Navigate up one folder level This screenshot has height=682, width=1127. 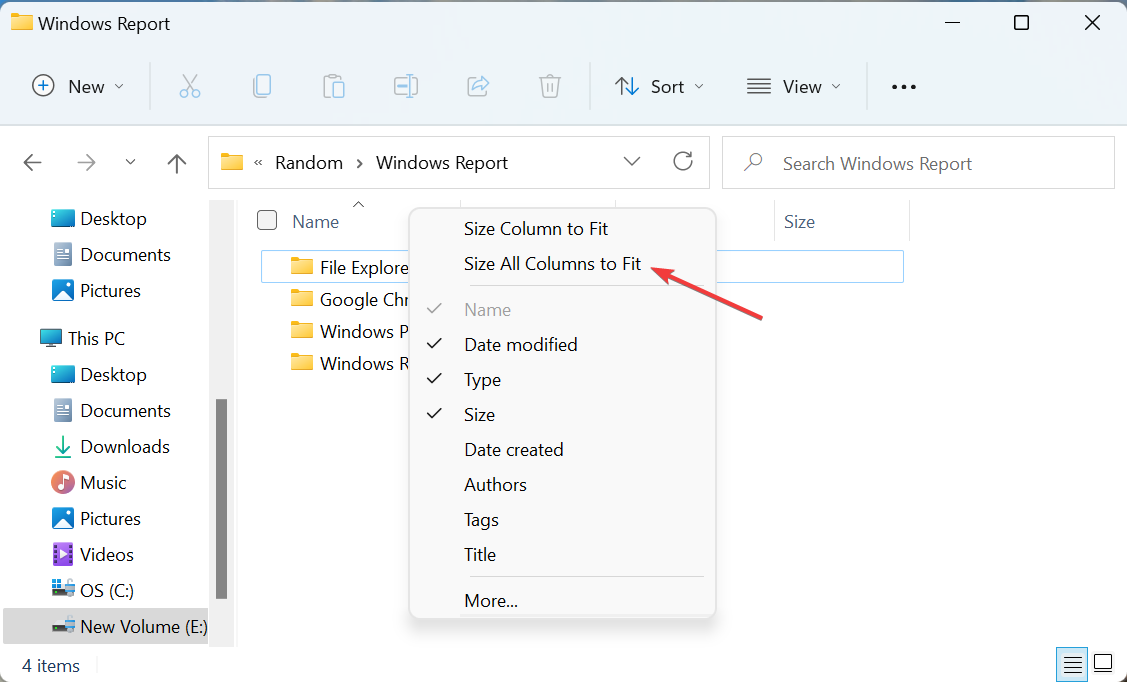point(176,162)
